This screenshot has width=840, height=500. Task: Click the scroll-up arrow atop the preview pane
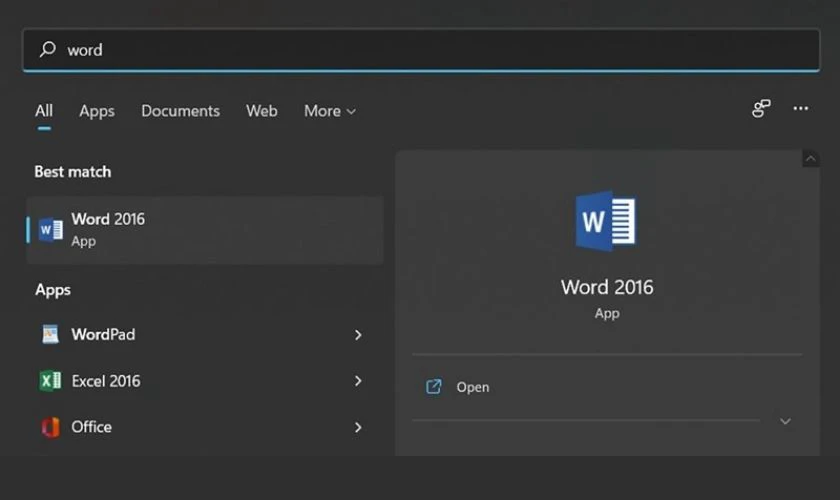(810, 159)
